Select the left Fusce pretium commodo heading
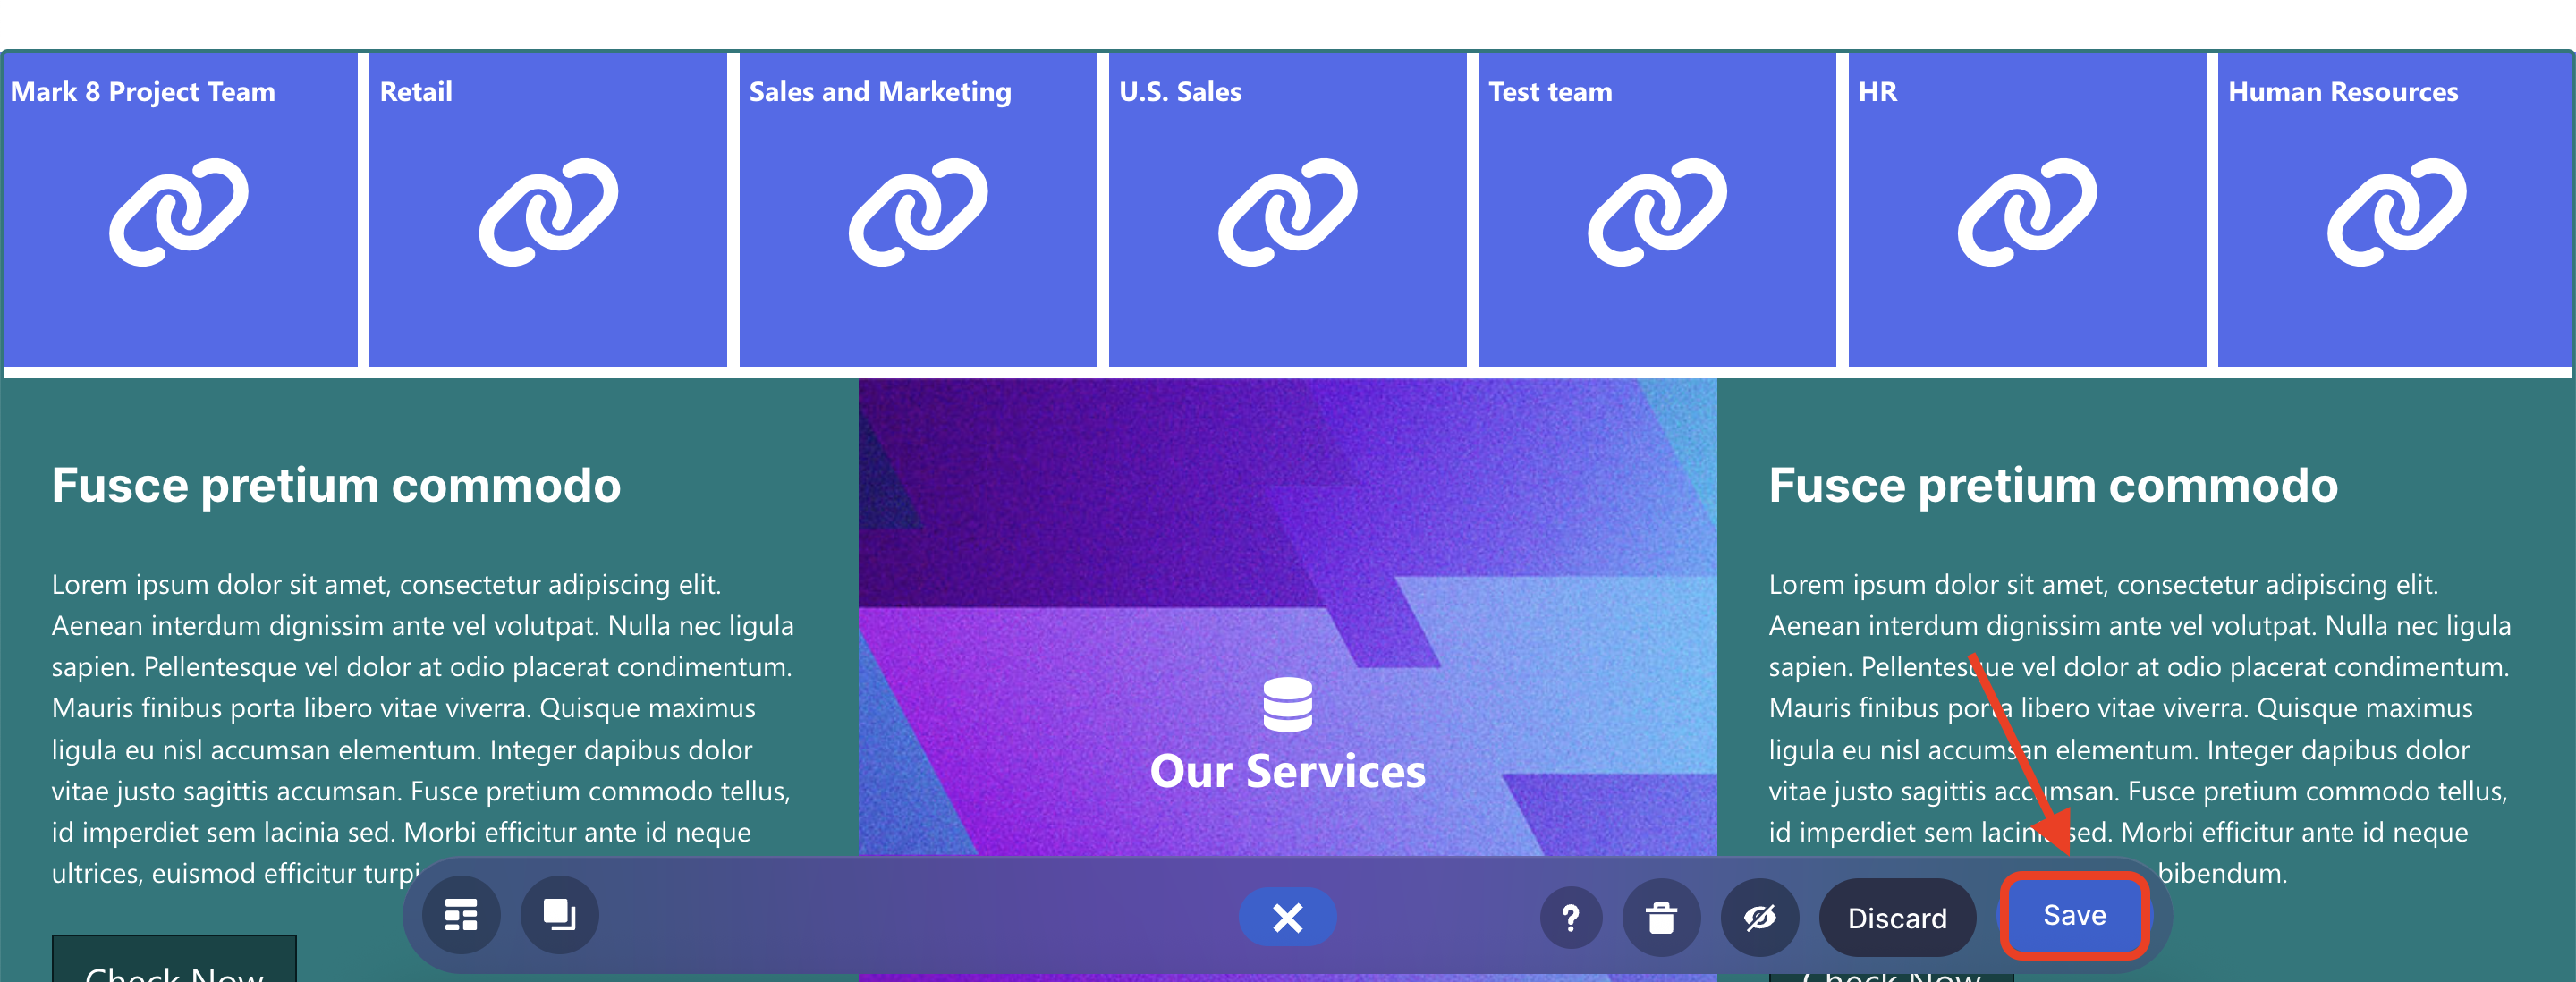The width and height of the screenshot is (2576, 982). coord(336,486)
